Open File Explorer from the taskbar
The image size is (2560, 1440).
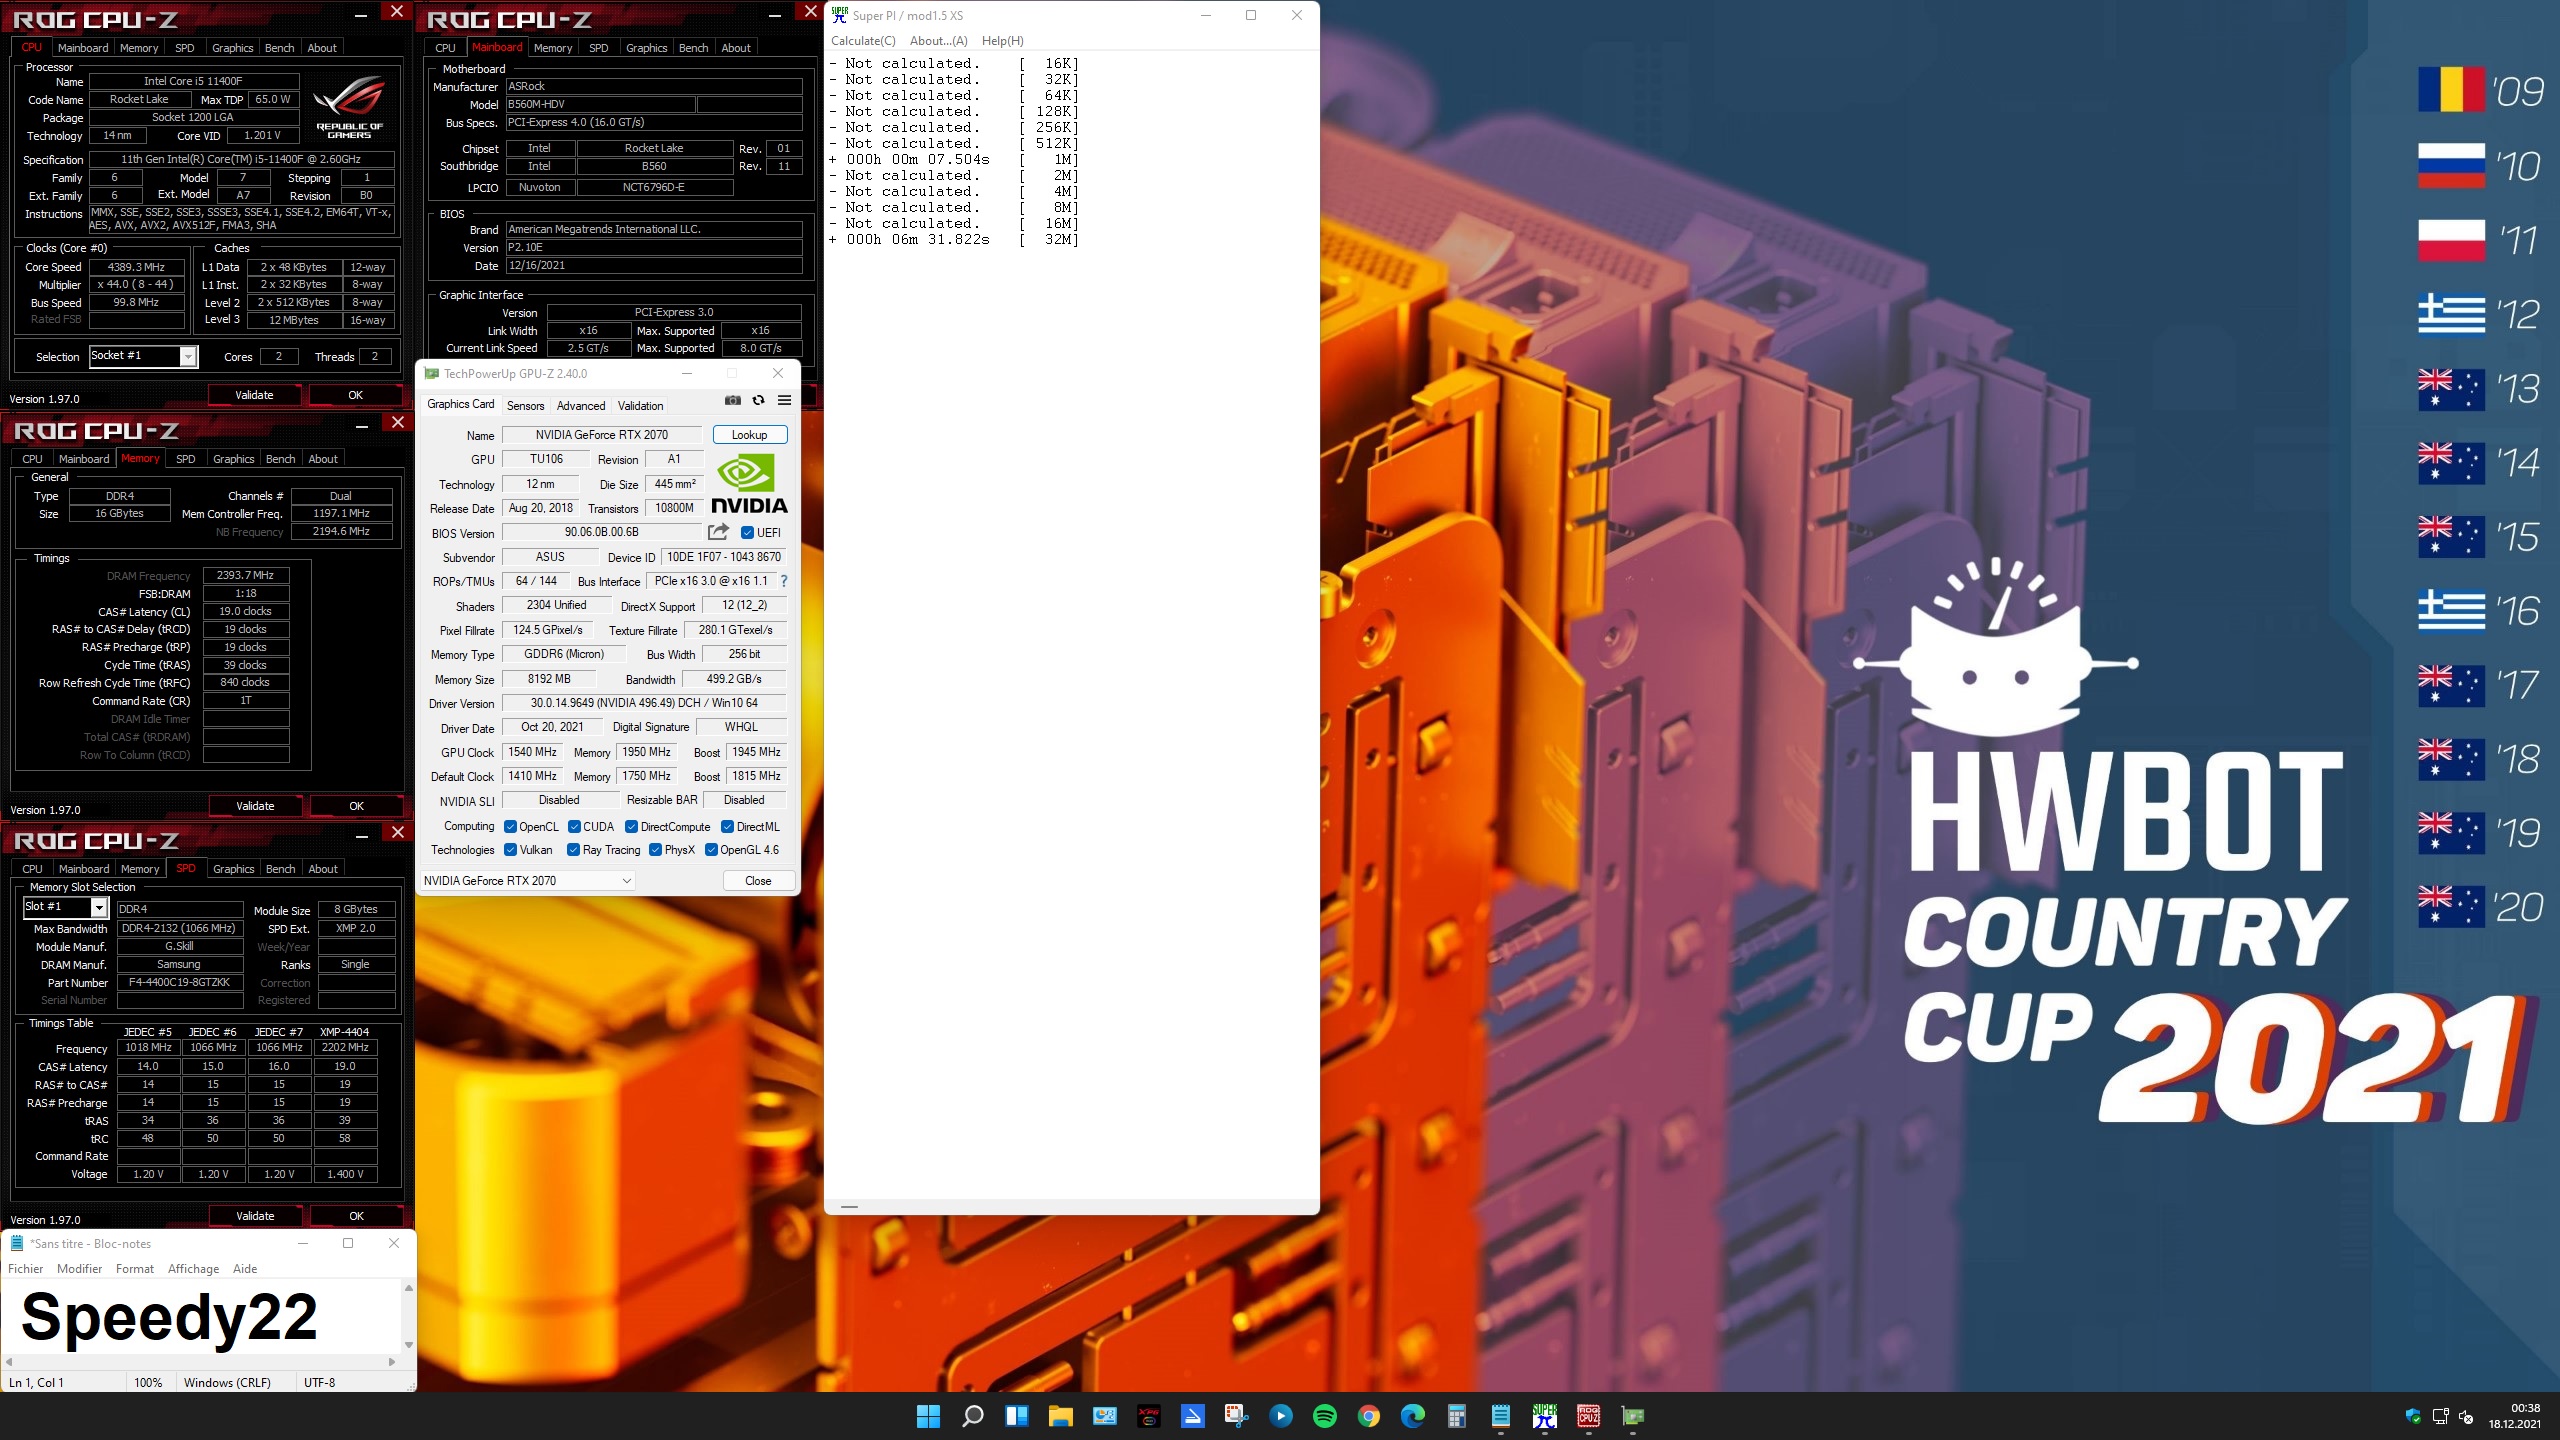pyautogui.click(x=1061, y=1416)
